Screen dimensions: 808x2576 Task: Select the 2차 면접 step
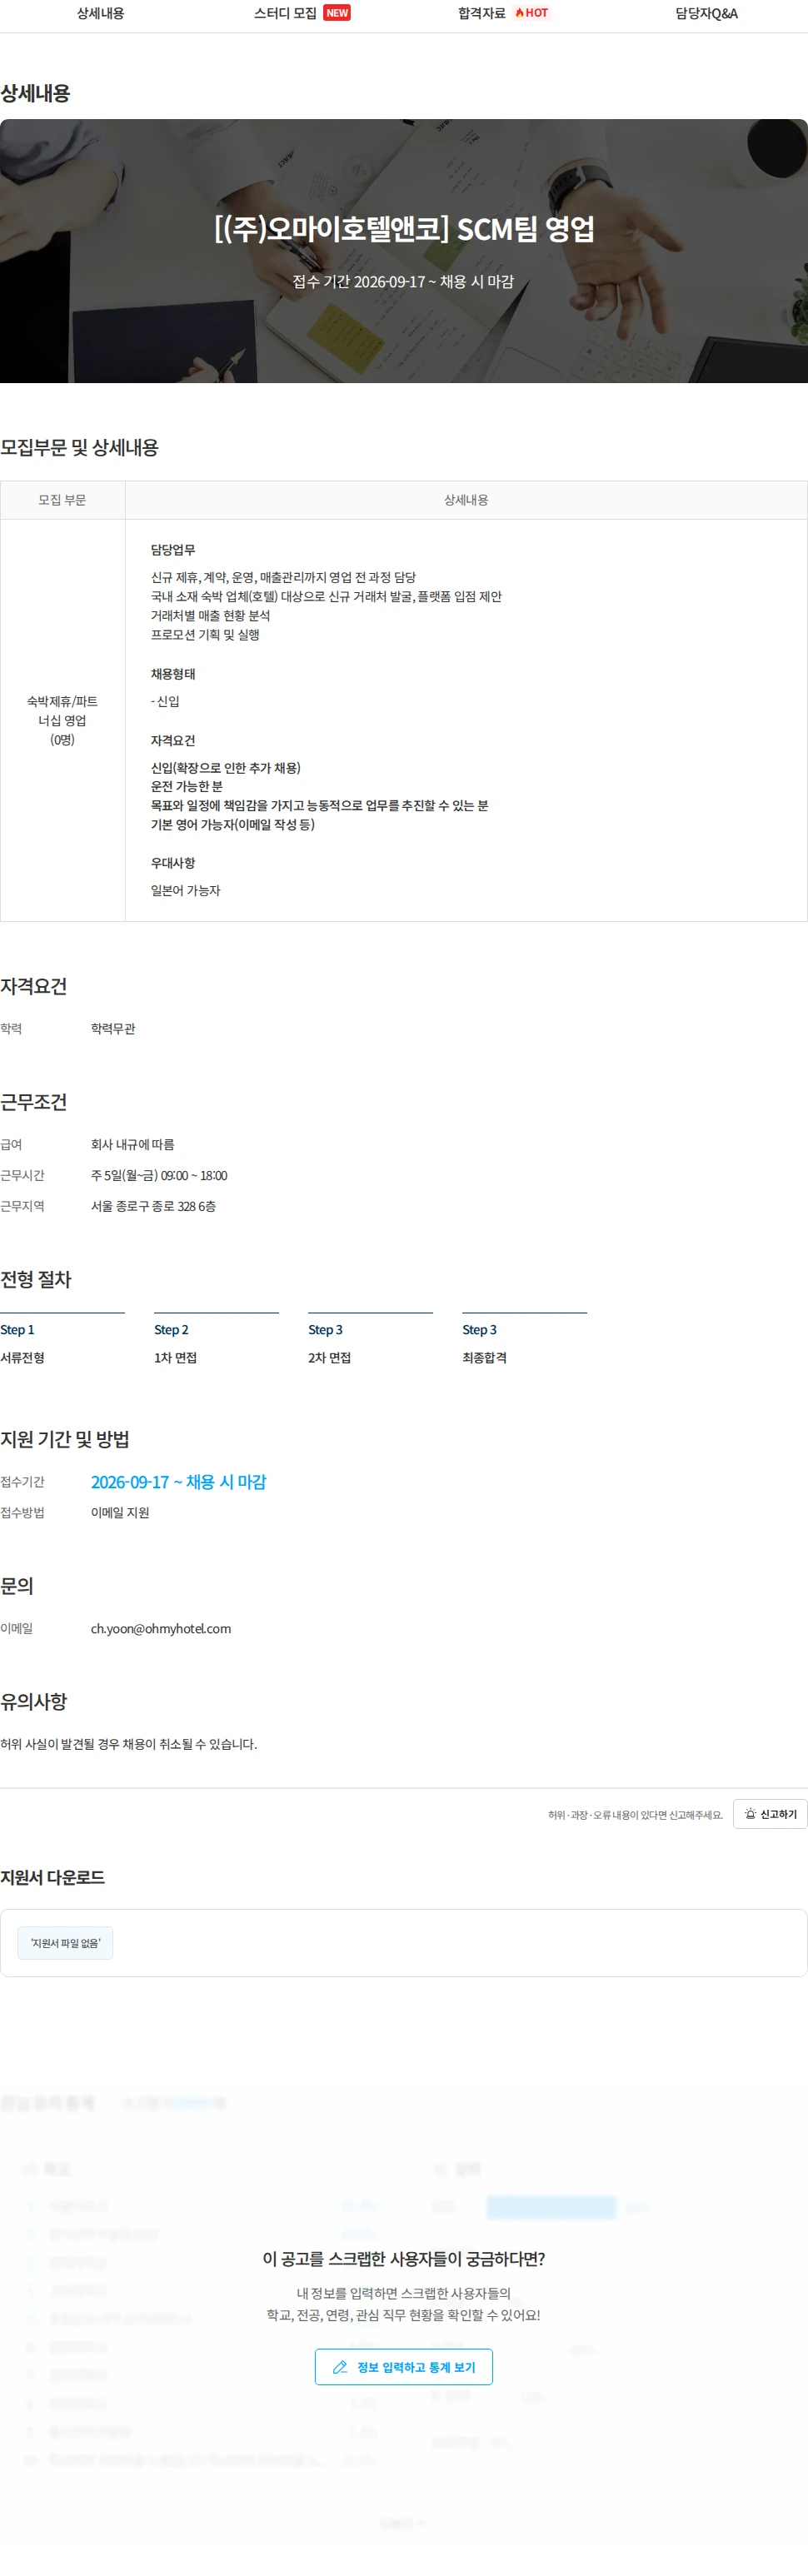(x=370, y=1341)
